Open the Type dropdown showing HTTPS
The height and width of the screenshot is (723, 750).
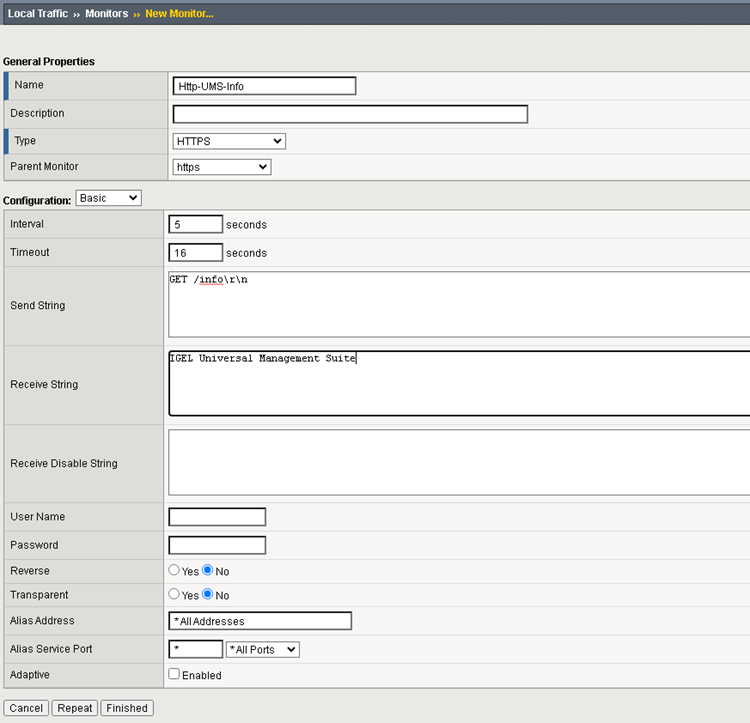coord(229,141)
